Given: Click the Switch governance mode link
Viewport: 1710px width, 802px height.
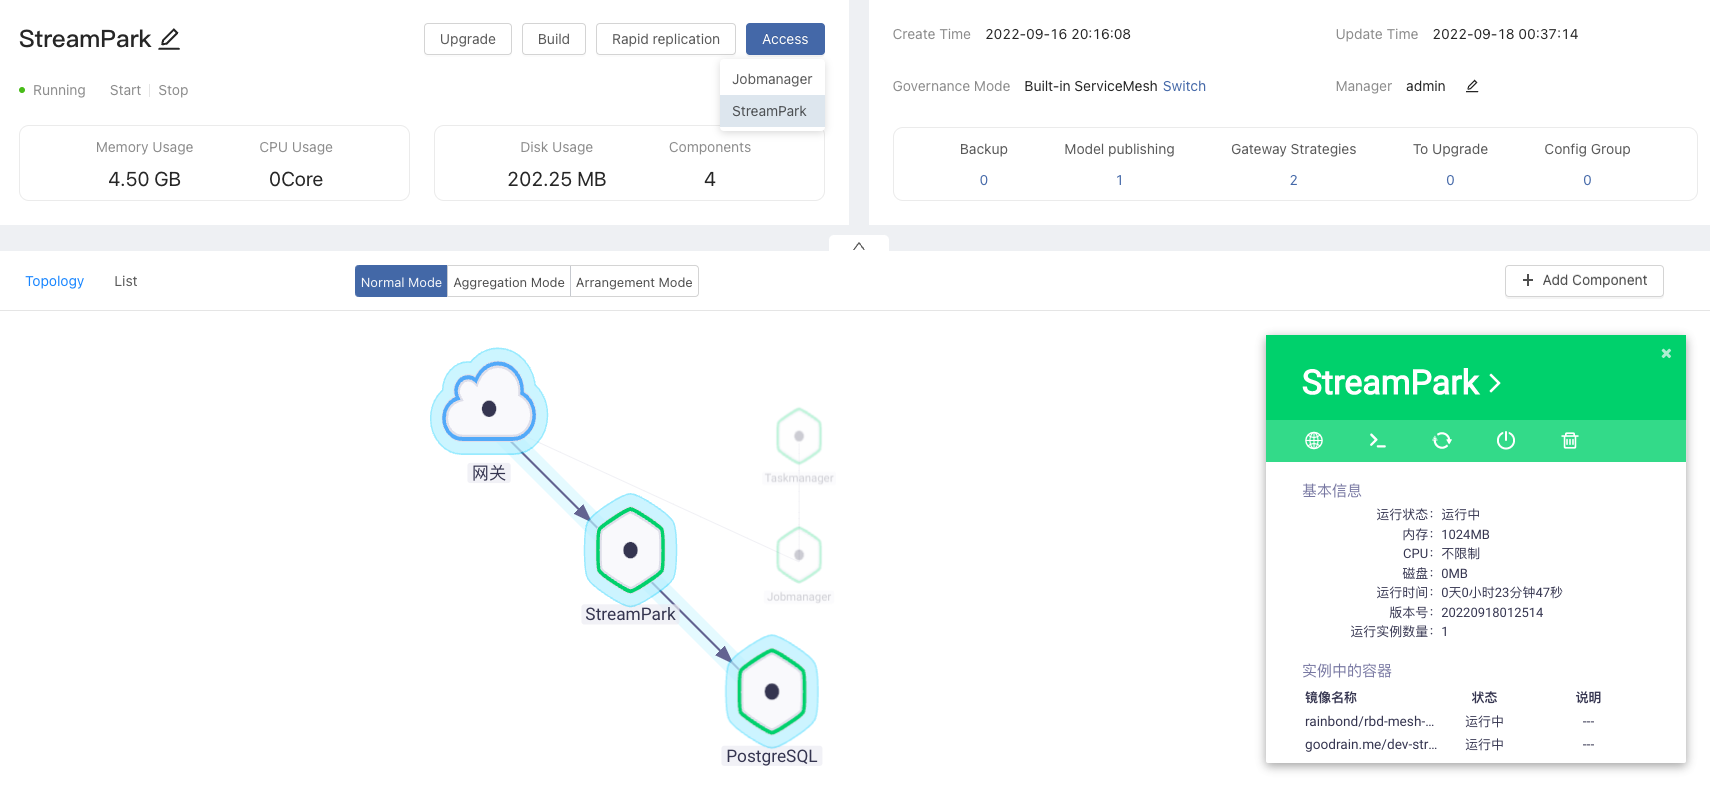Looking at the screenshot, I should coord(1184,86).
